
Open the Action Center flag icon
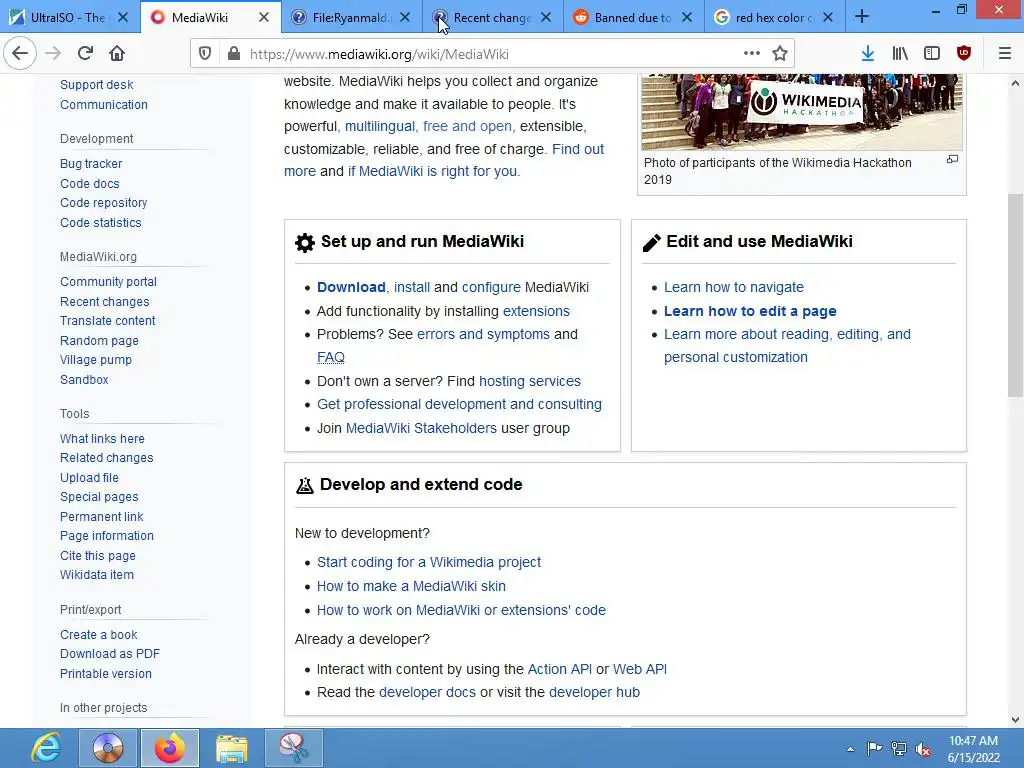(x=874, y=749)
